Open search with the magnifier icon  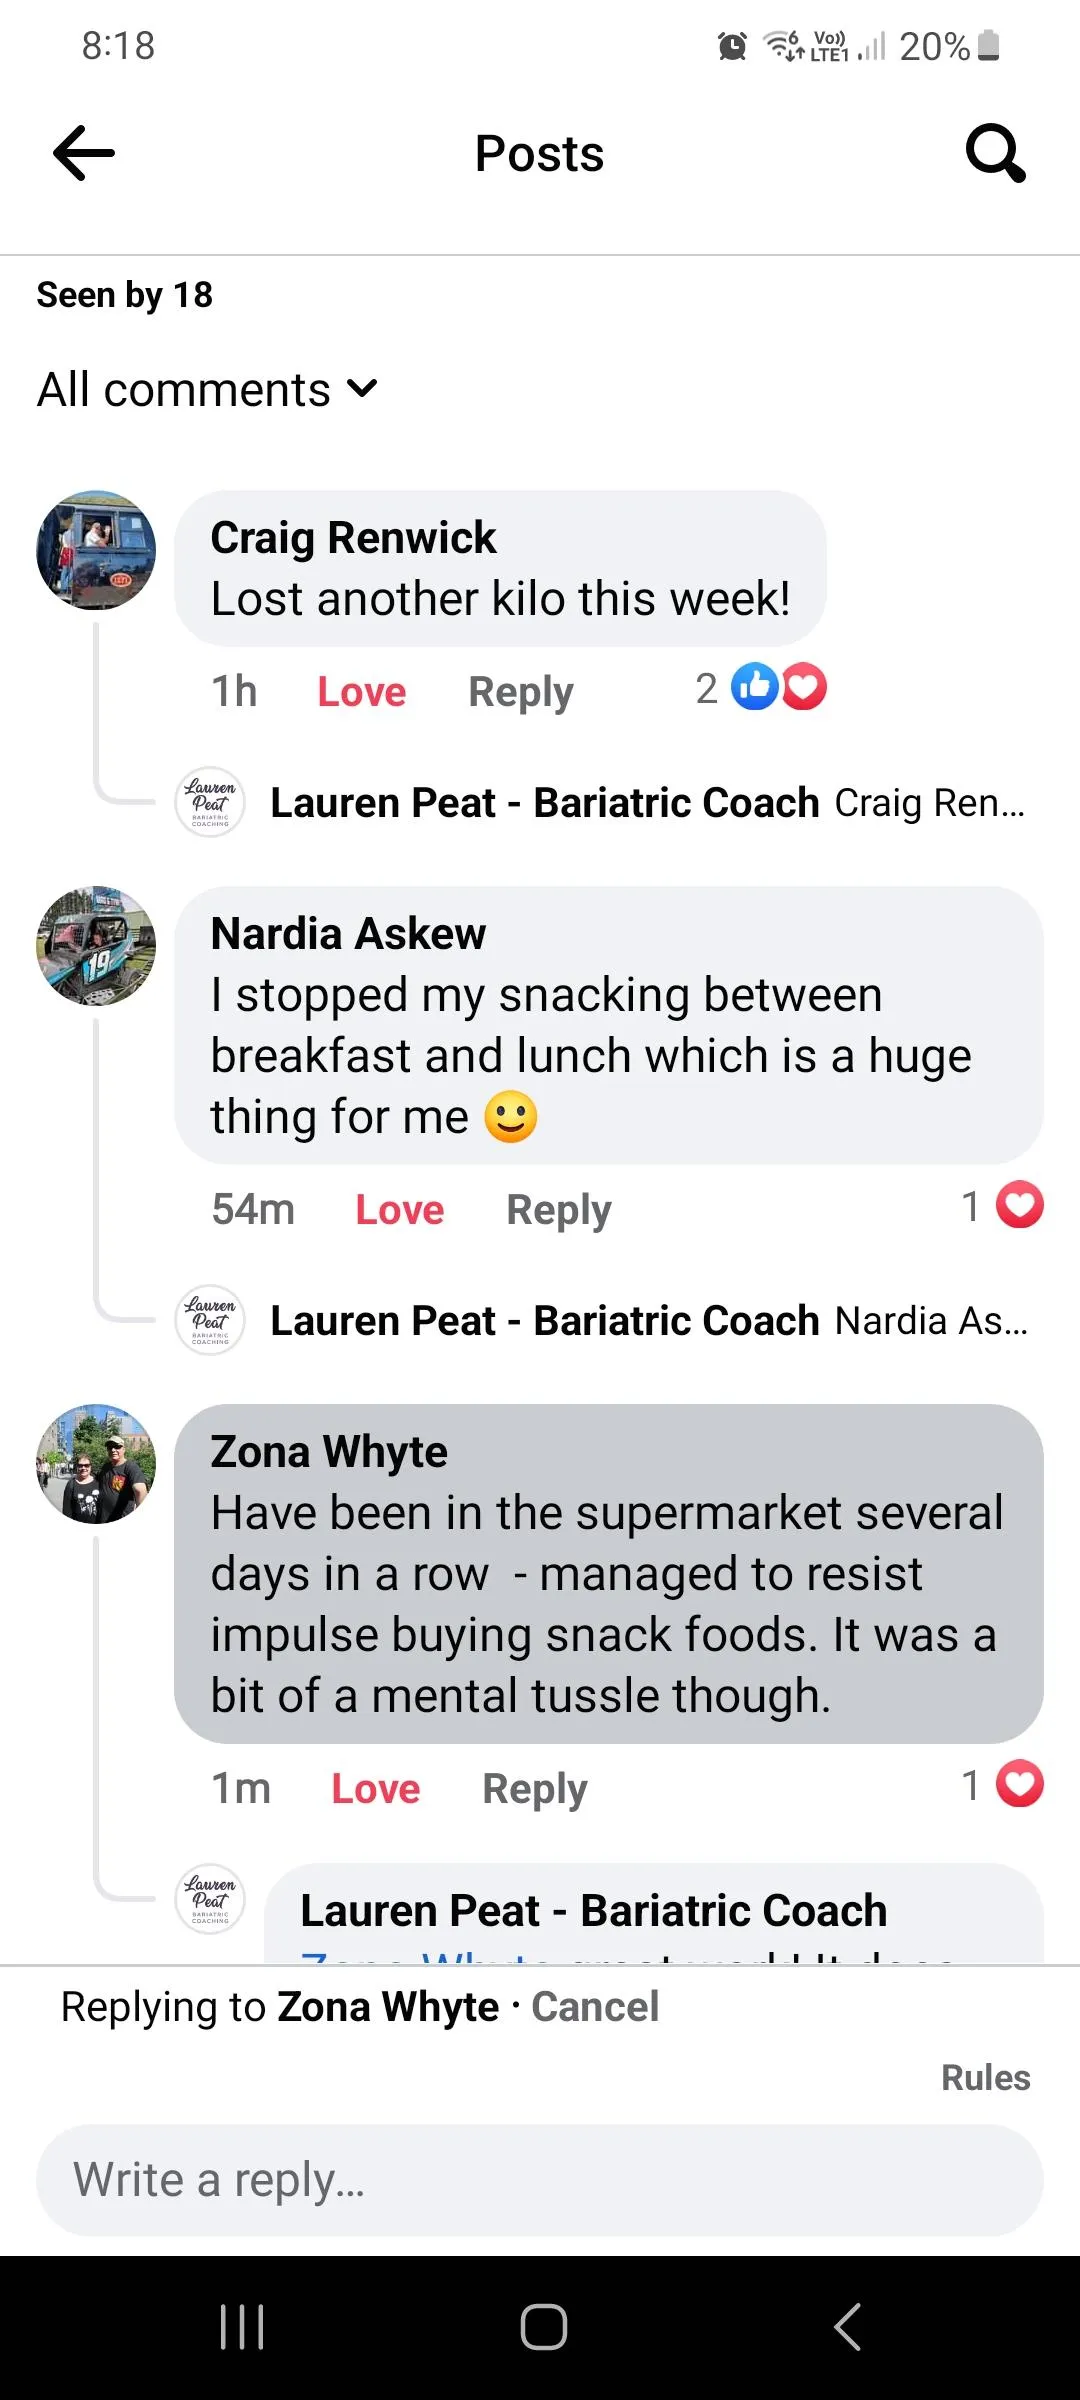pos(995,154)
